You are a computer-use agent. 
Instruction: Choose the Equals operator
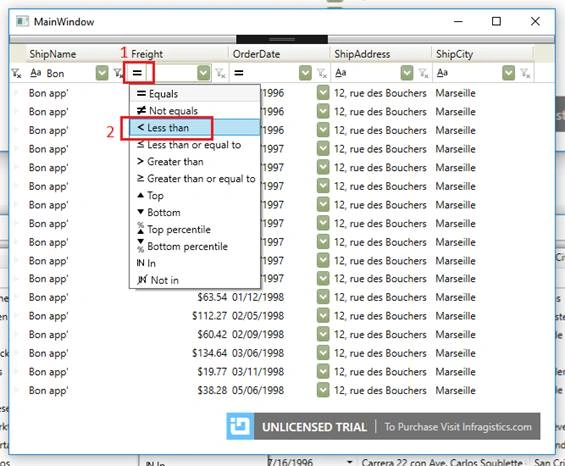[x=195, y=94]
